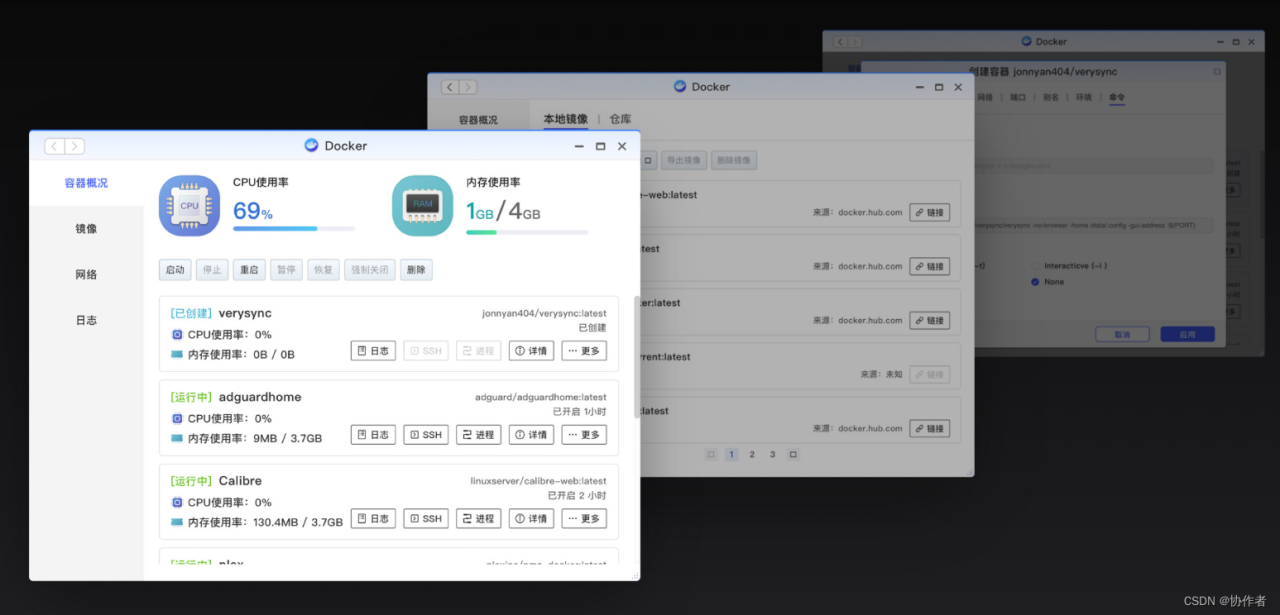Click 应用 to apply container settings
The height and width of the screenshot is (615, 1280).
1187,333
